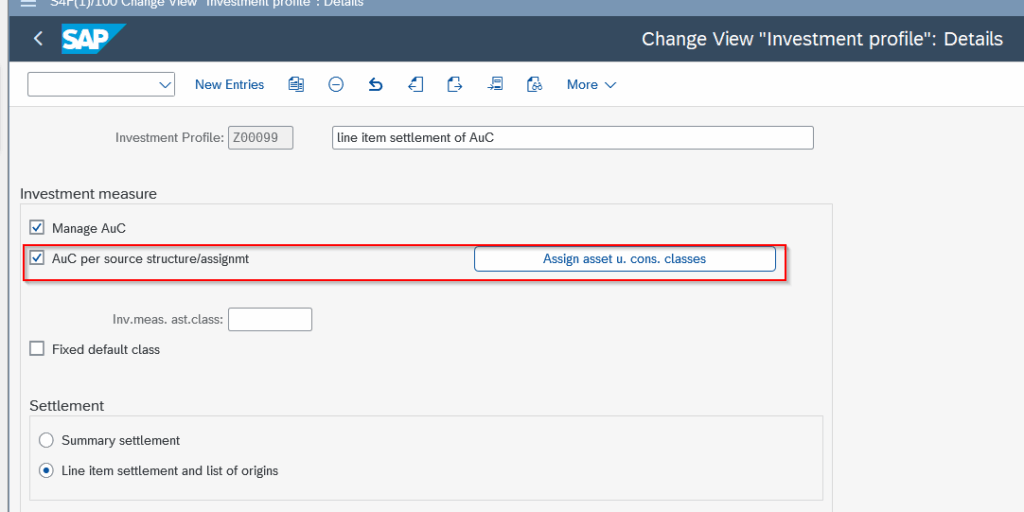Click the back arrow beside SAP logo
Screen dimensions: 1024x512
[38, 39]
